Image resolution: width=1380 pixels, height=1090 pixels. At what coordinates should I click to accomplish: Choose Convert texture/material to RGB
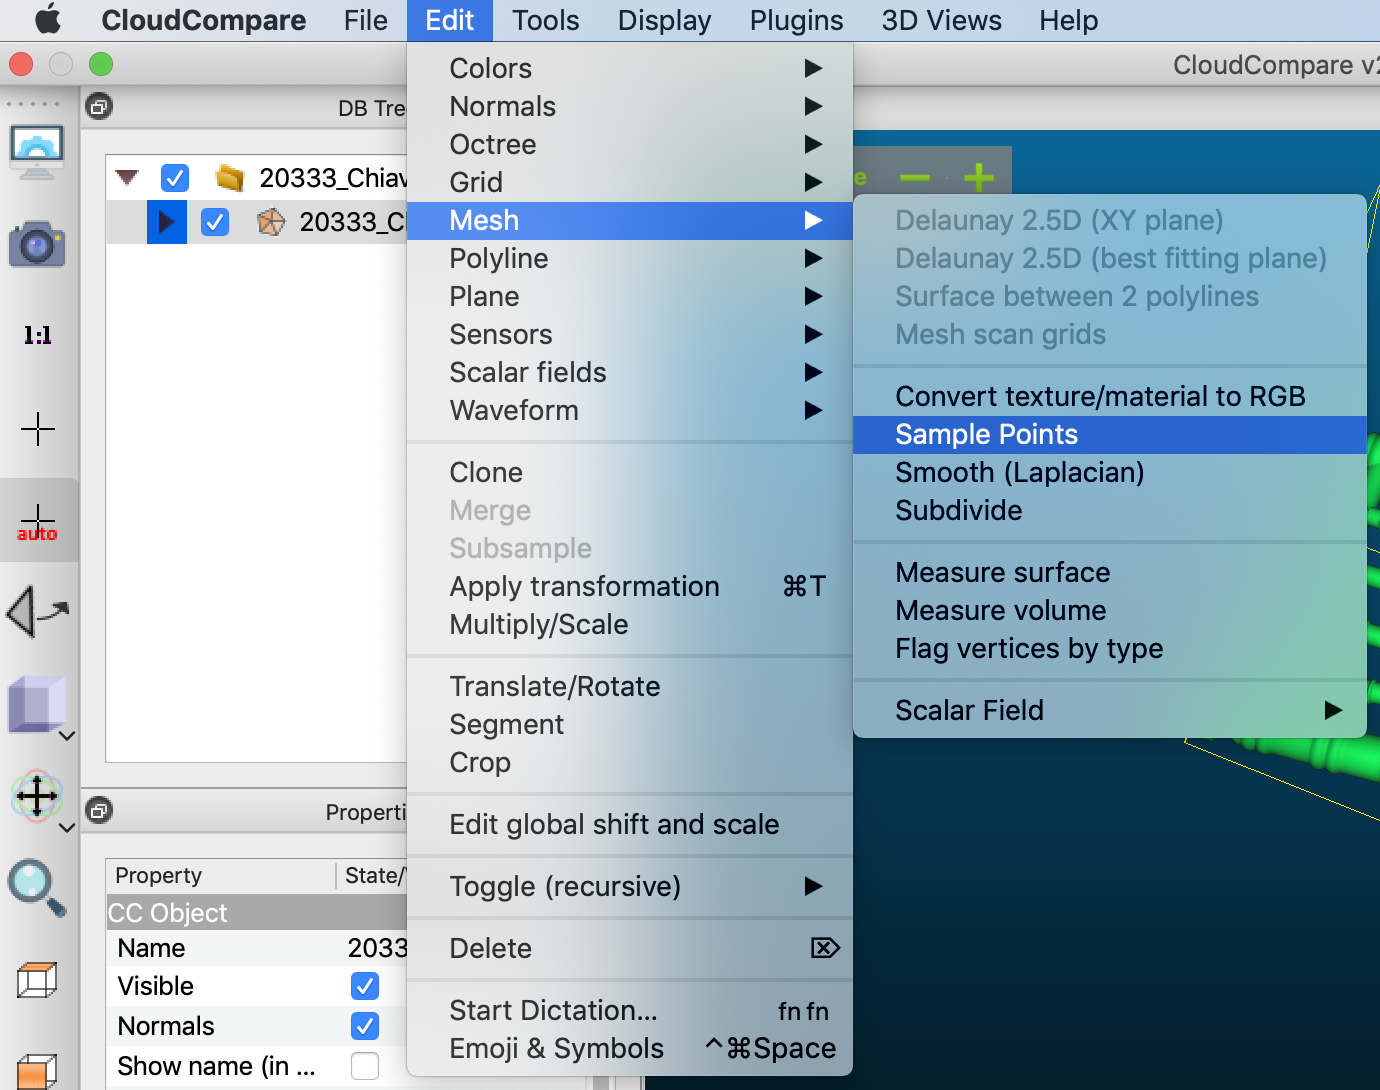point(1110,396)
